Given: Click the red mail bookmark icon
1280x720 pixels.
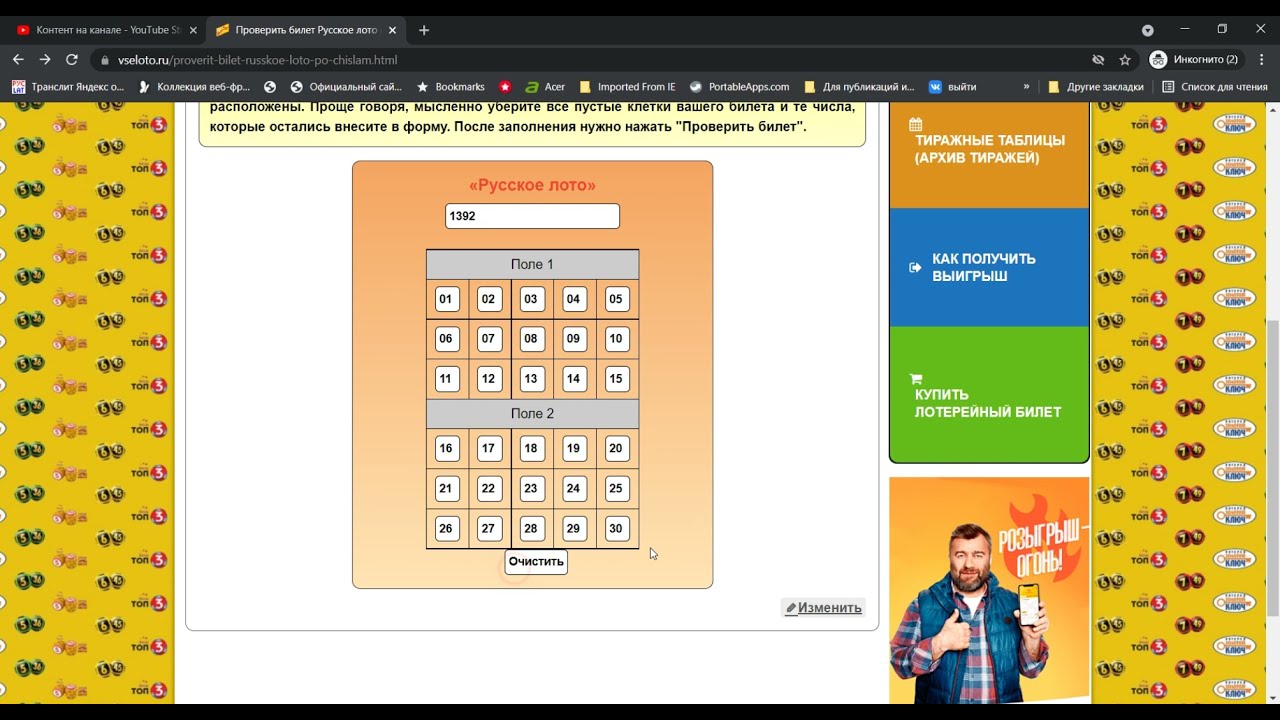Looking at the screenshot, I should click(x=505, y=87).
